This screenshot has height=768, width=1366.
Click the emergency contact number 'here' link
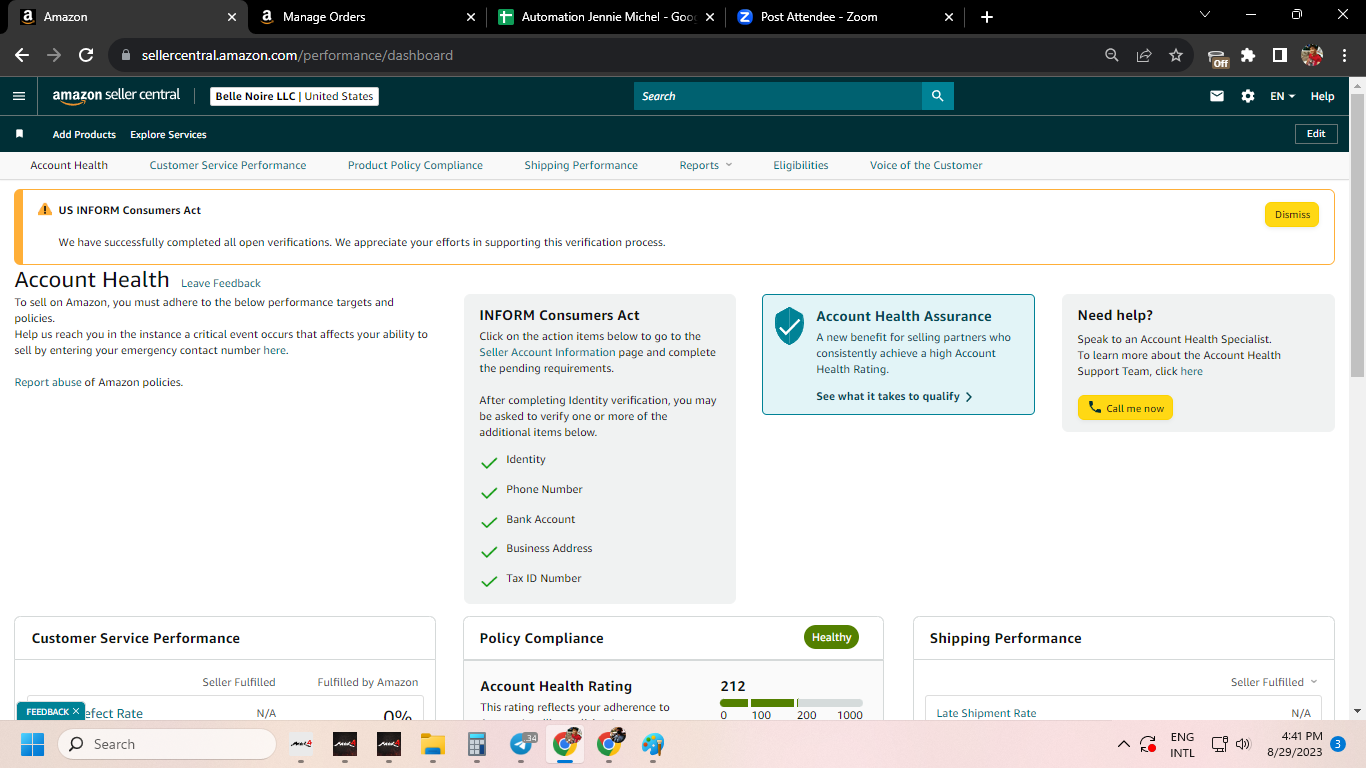[x=274, y=350]
